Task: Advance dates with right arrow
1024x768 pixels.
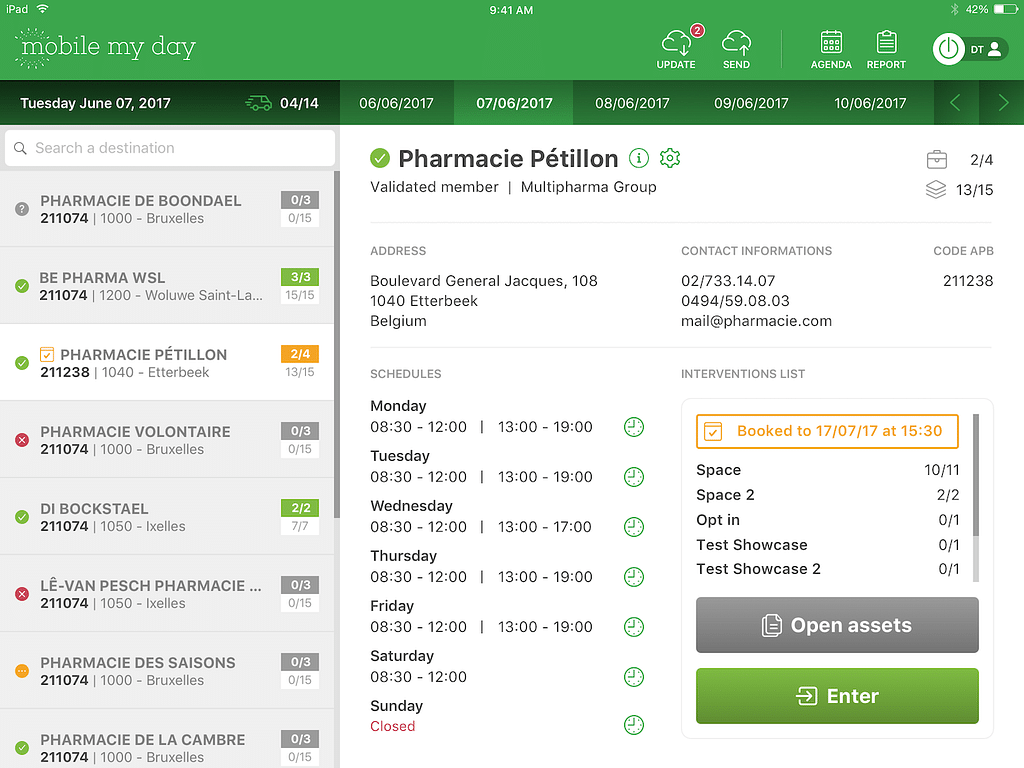Action: 1003,103
